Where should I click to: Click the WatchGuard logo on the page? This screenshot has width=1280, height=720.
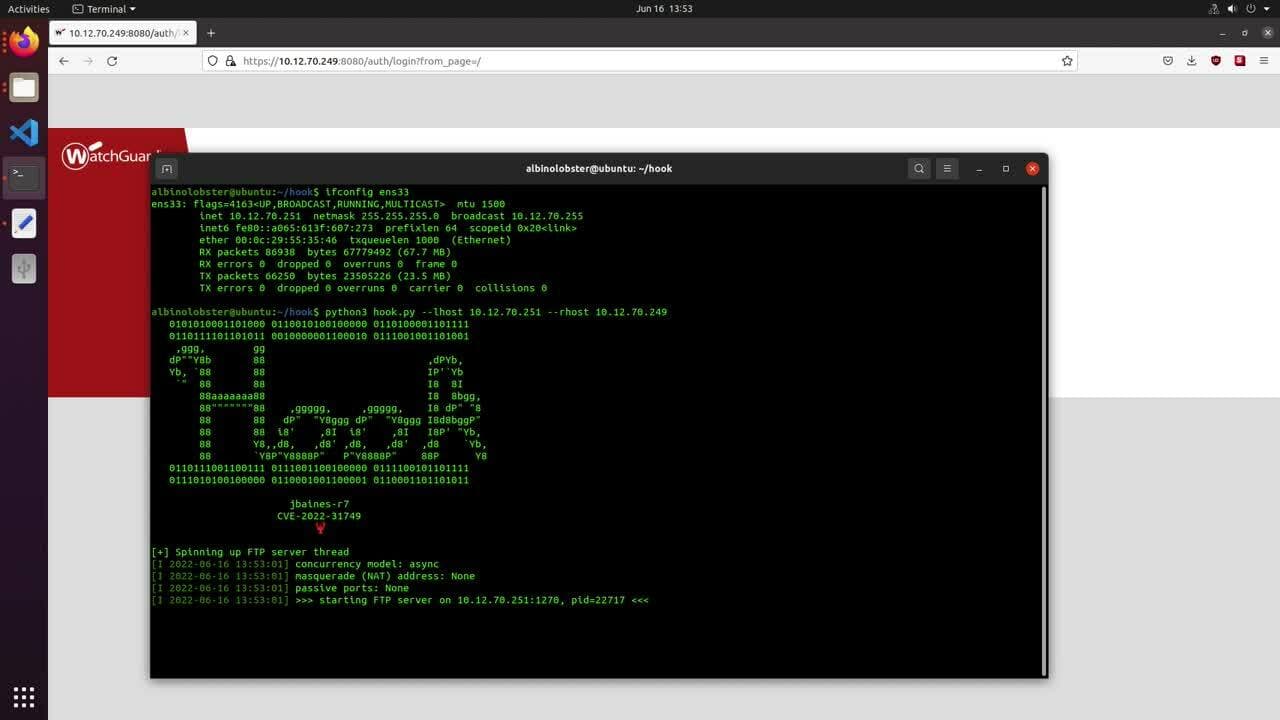click(x=111, y=156)
